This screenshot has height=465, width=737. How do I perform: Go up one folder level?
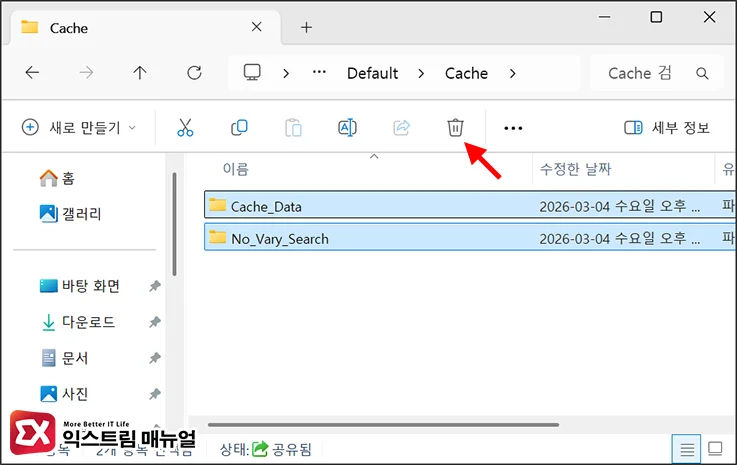tap(140, 72)
